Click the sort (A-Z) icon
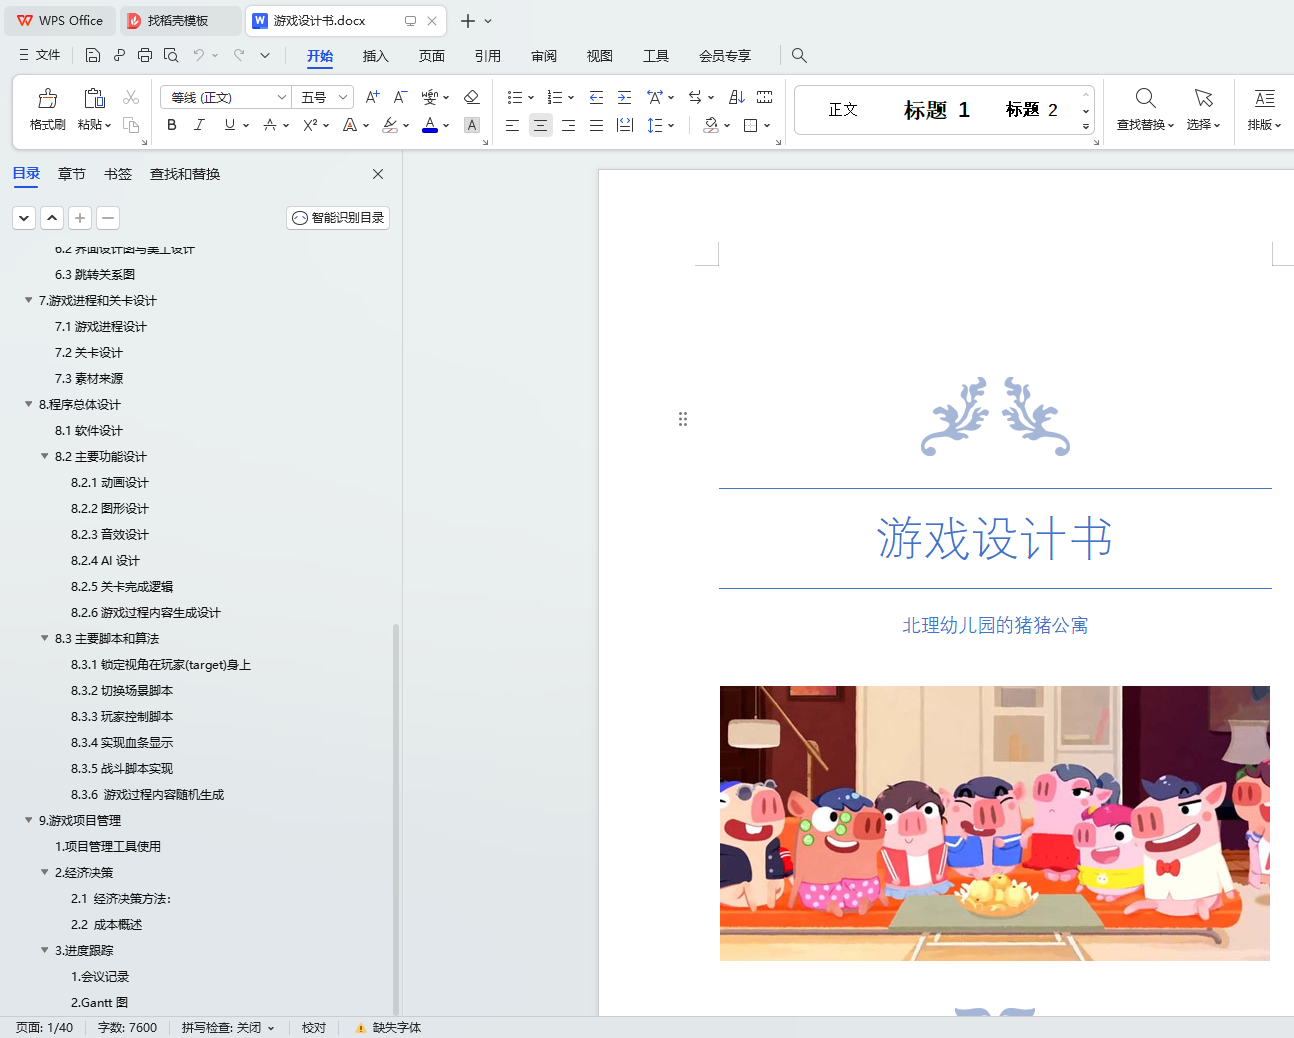The width and height of the screenshot is (1294, 1038). click(x=737, y=97)
